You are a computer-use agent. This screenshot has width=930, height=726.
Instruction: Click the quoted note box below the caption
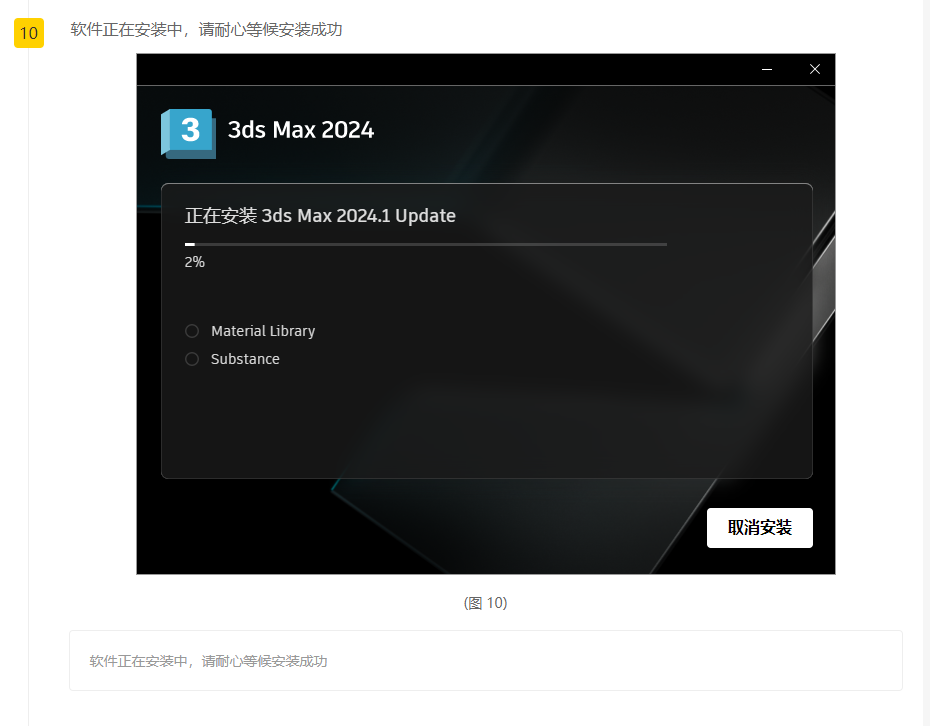(486, 660)
